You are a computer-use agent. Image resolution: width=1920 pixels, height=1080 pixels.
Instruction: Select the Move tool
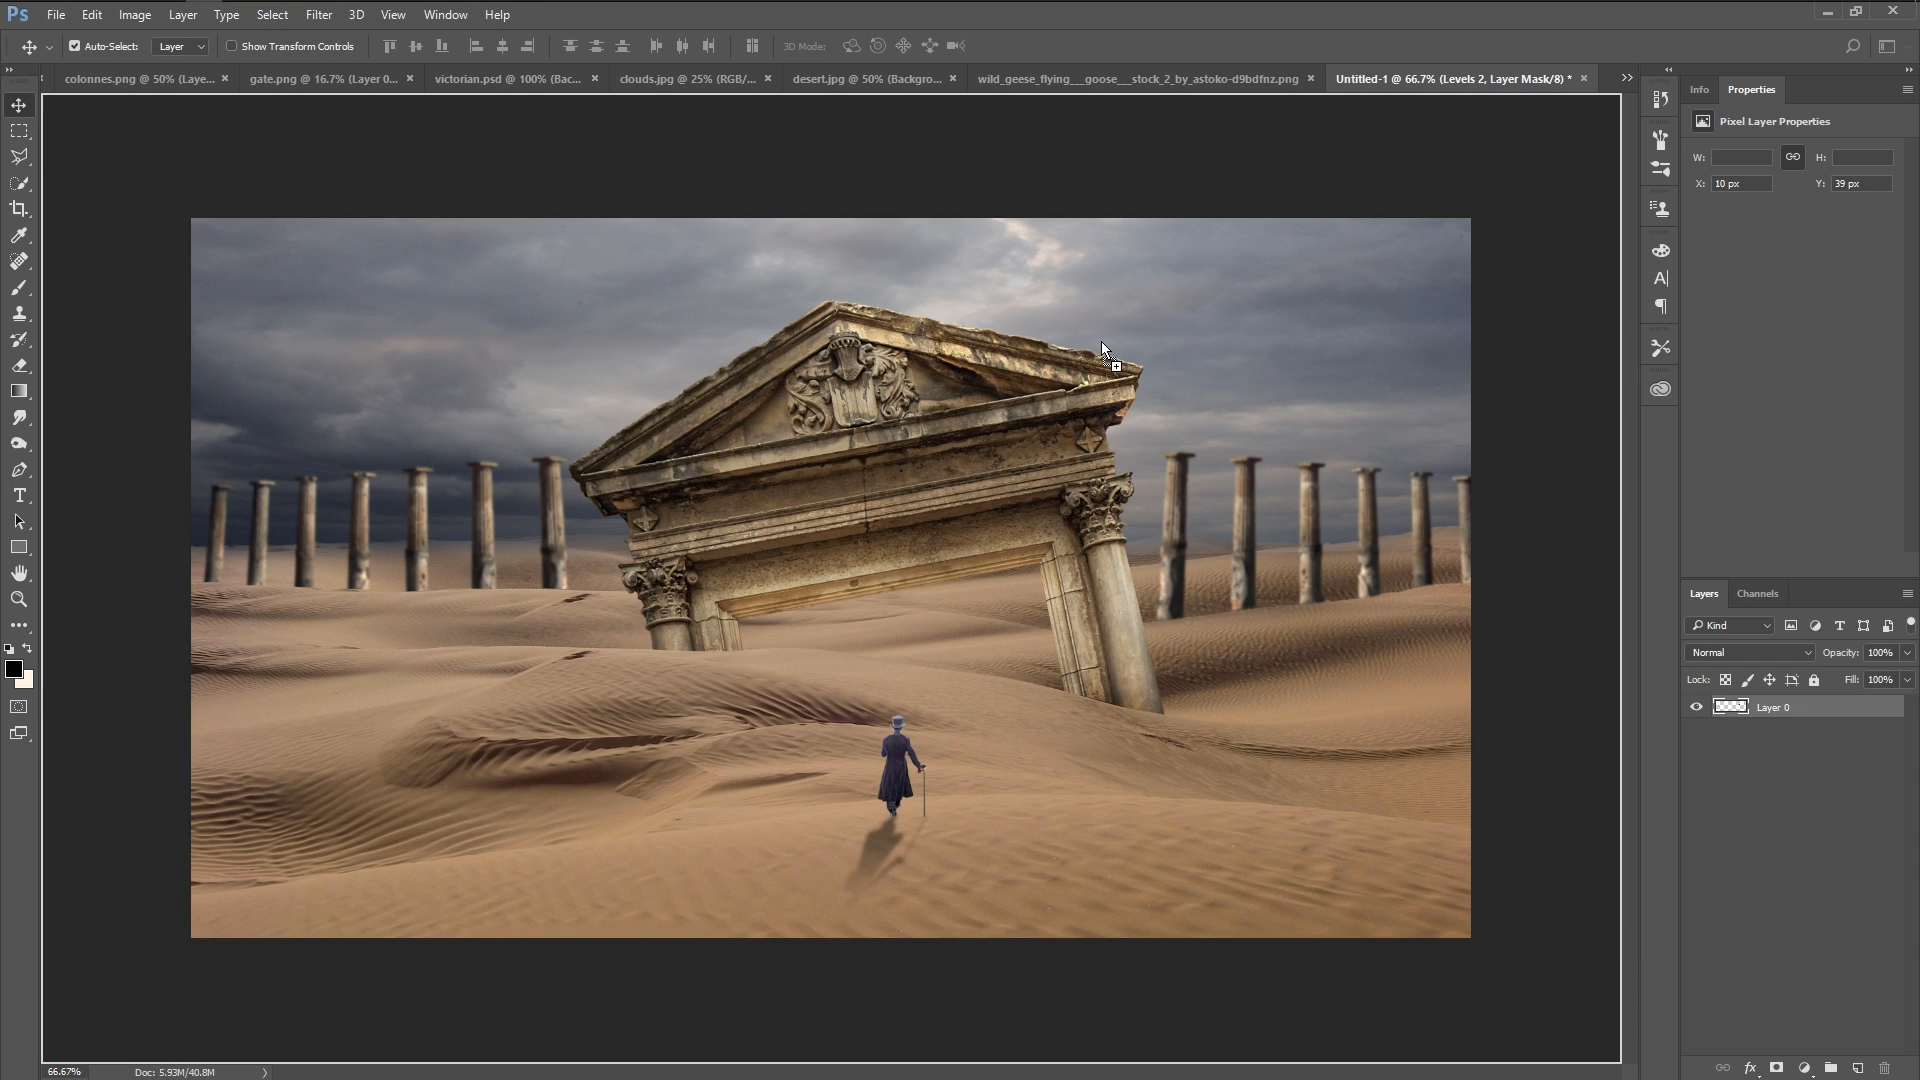coord(19,105)
